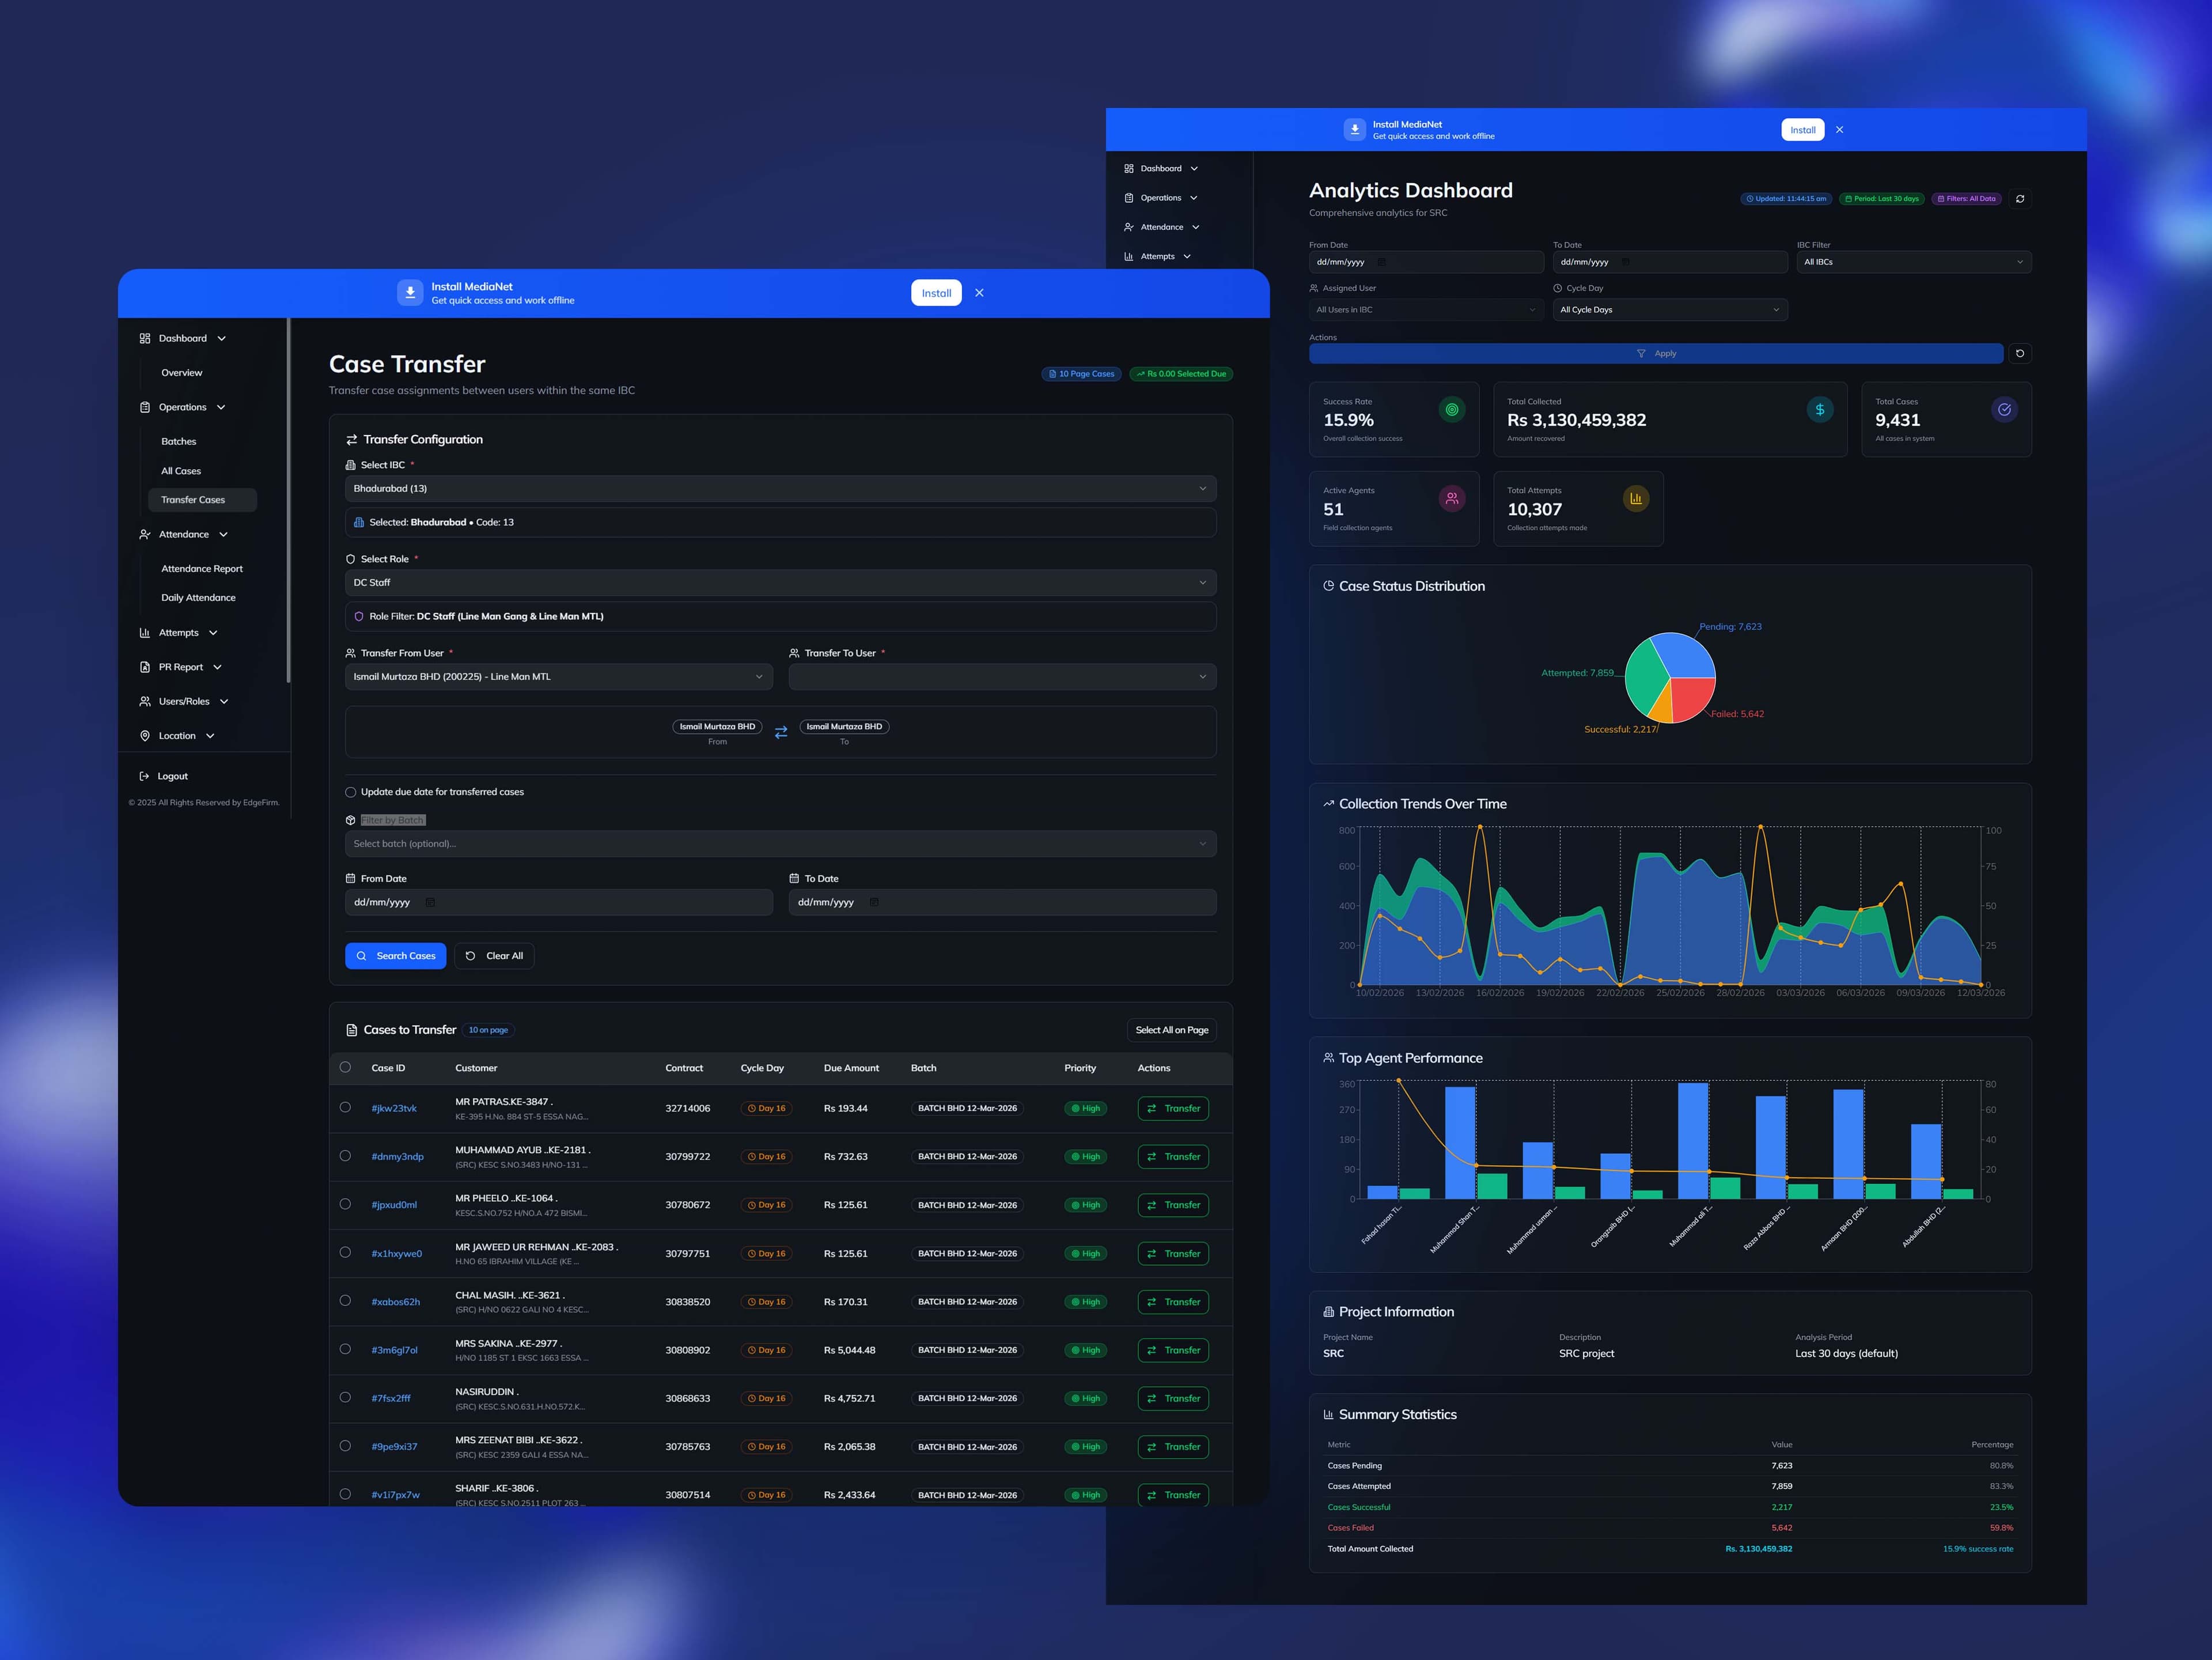This screenshot has height=1660, width=2212.
Task: Click Search Cases button
Action: [x=395, y=956]
